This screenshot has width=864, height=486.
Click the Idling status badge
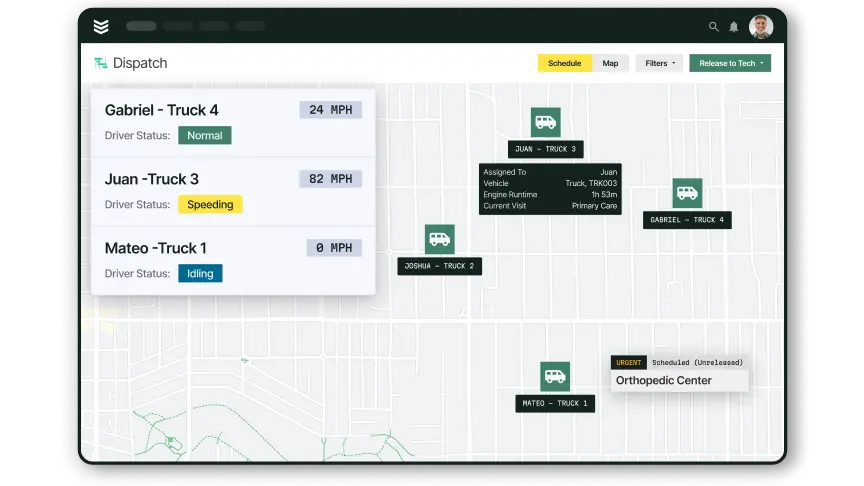pos(200,273)
